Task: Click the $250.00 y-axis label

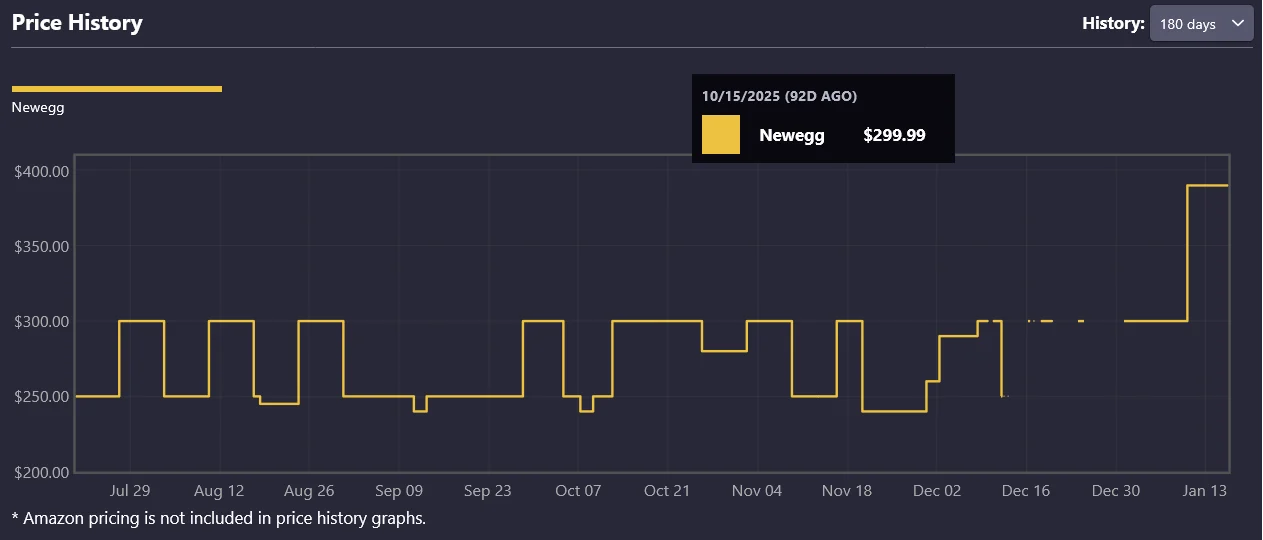Action: (x=41, y=397)
